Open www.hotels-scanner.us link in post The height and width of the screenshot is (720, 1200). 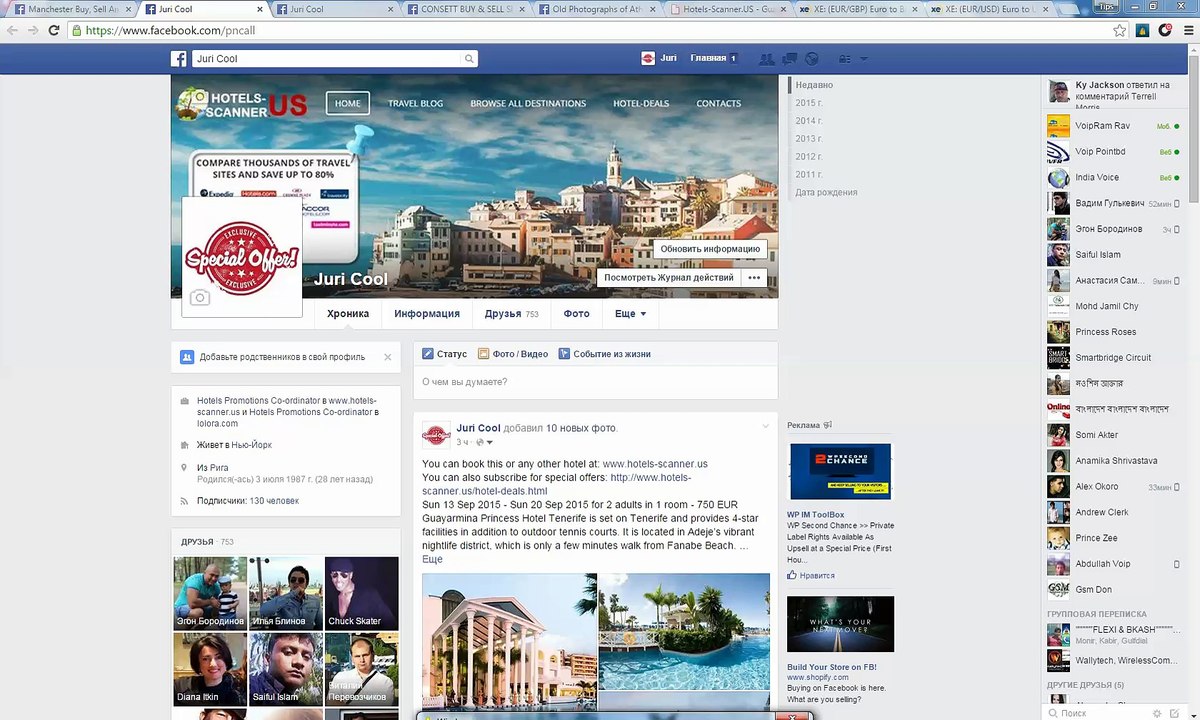[x=655, y=464]
